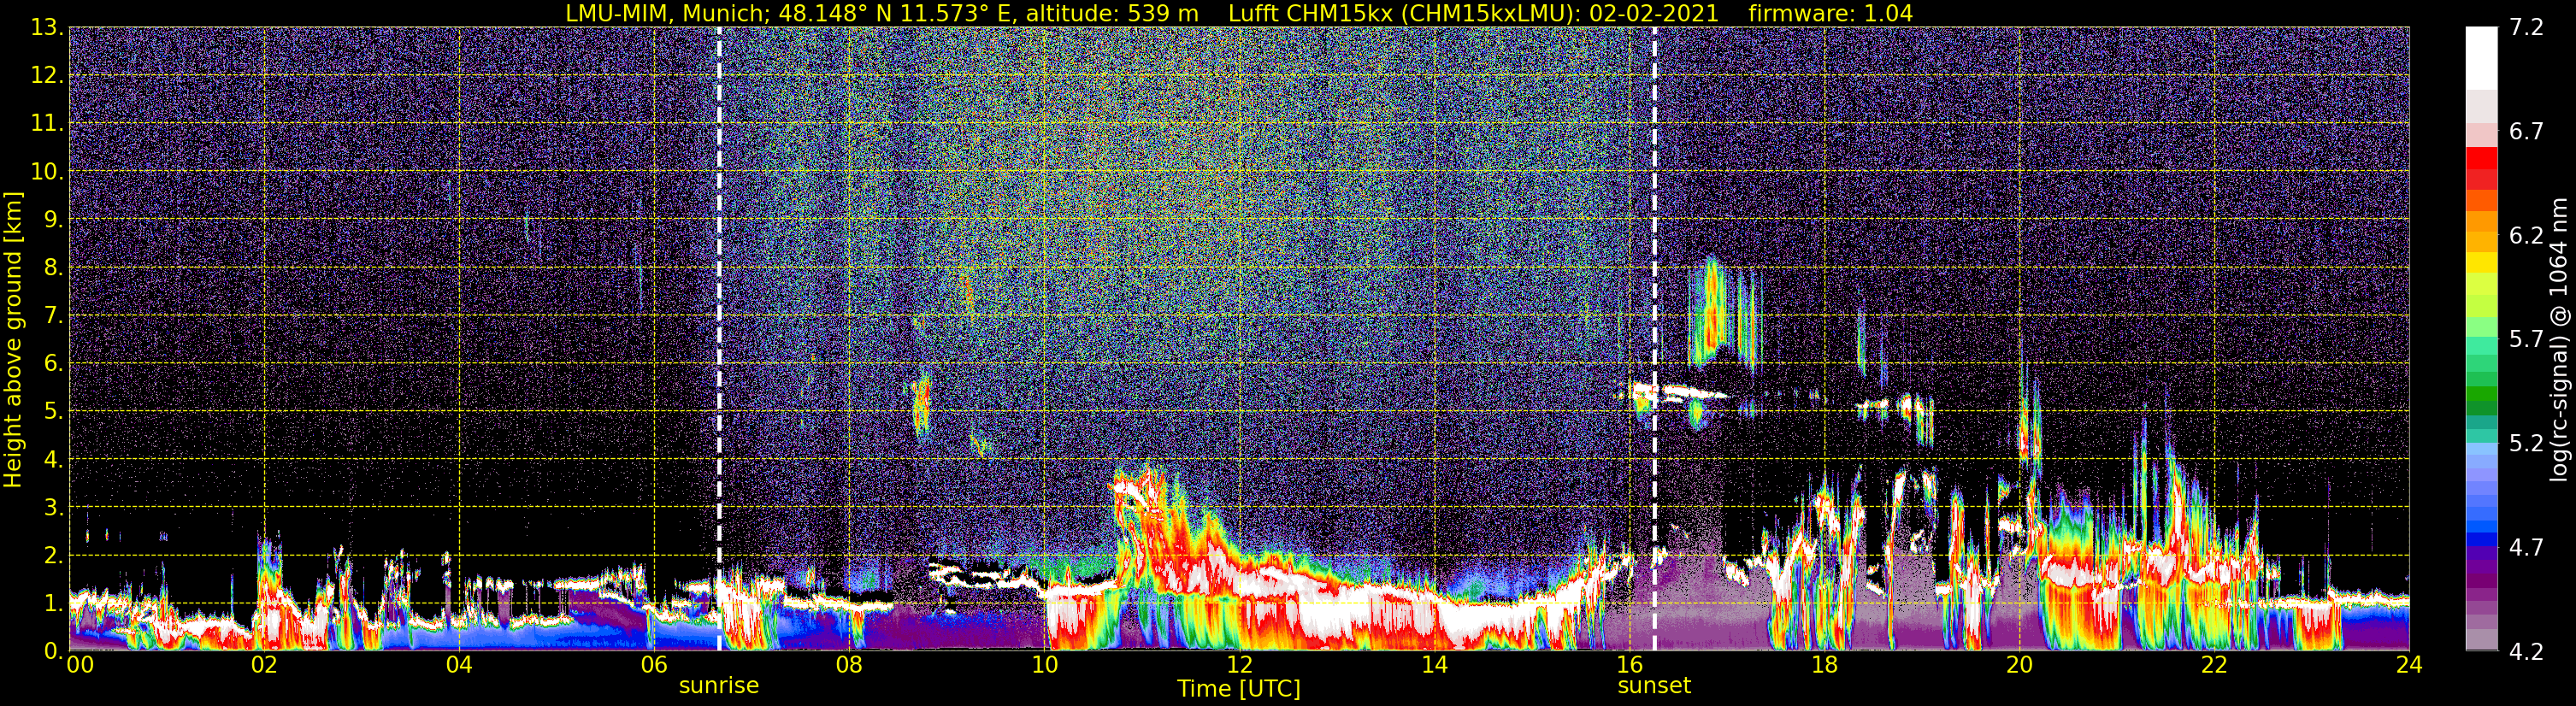Image resolution: width=2576 pixels, height=706 pixels.
Task: Click the time axis tick label 18
Action: pyautogui.click(x=1824, y=666)
